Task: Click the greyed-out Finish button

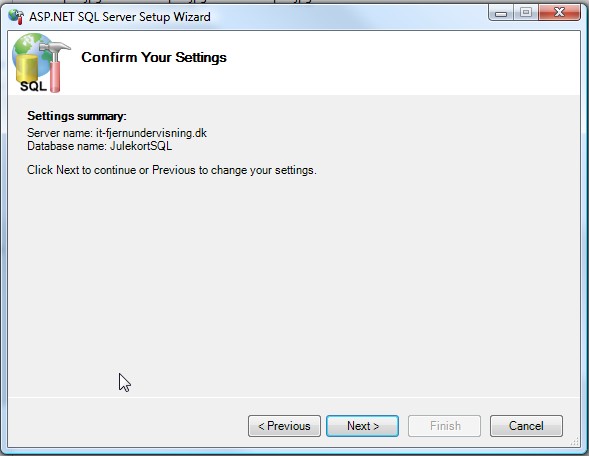Action: (x=444, y=426)
